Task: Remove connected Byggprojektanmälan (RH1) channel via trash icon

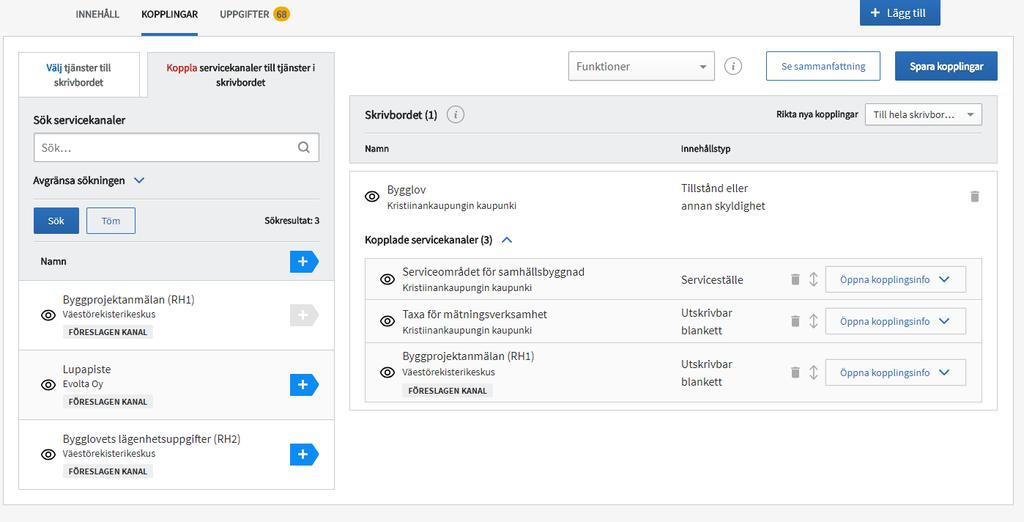Action: (795, 372)
